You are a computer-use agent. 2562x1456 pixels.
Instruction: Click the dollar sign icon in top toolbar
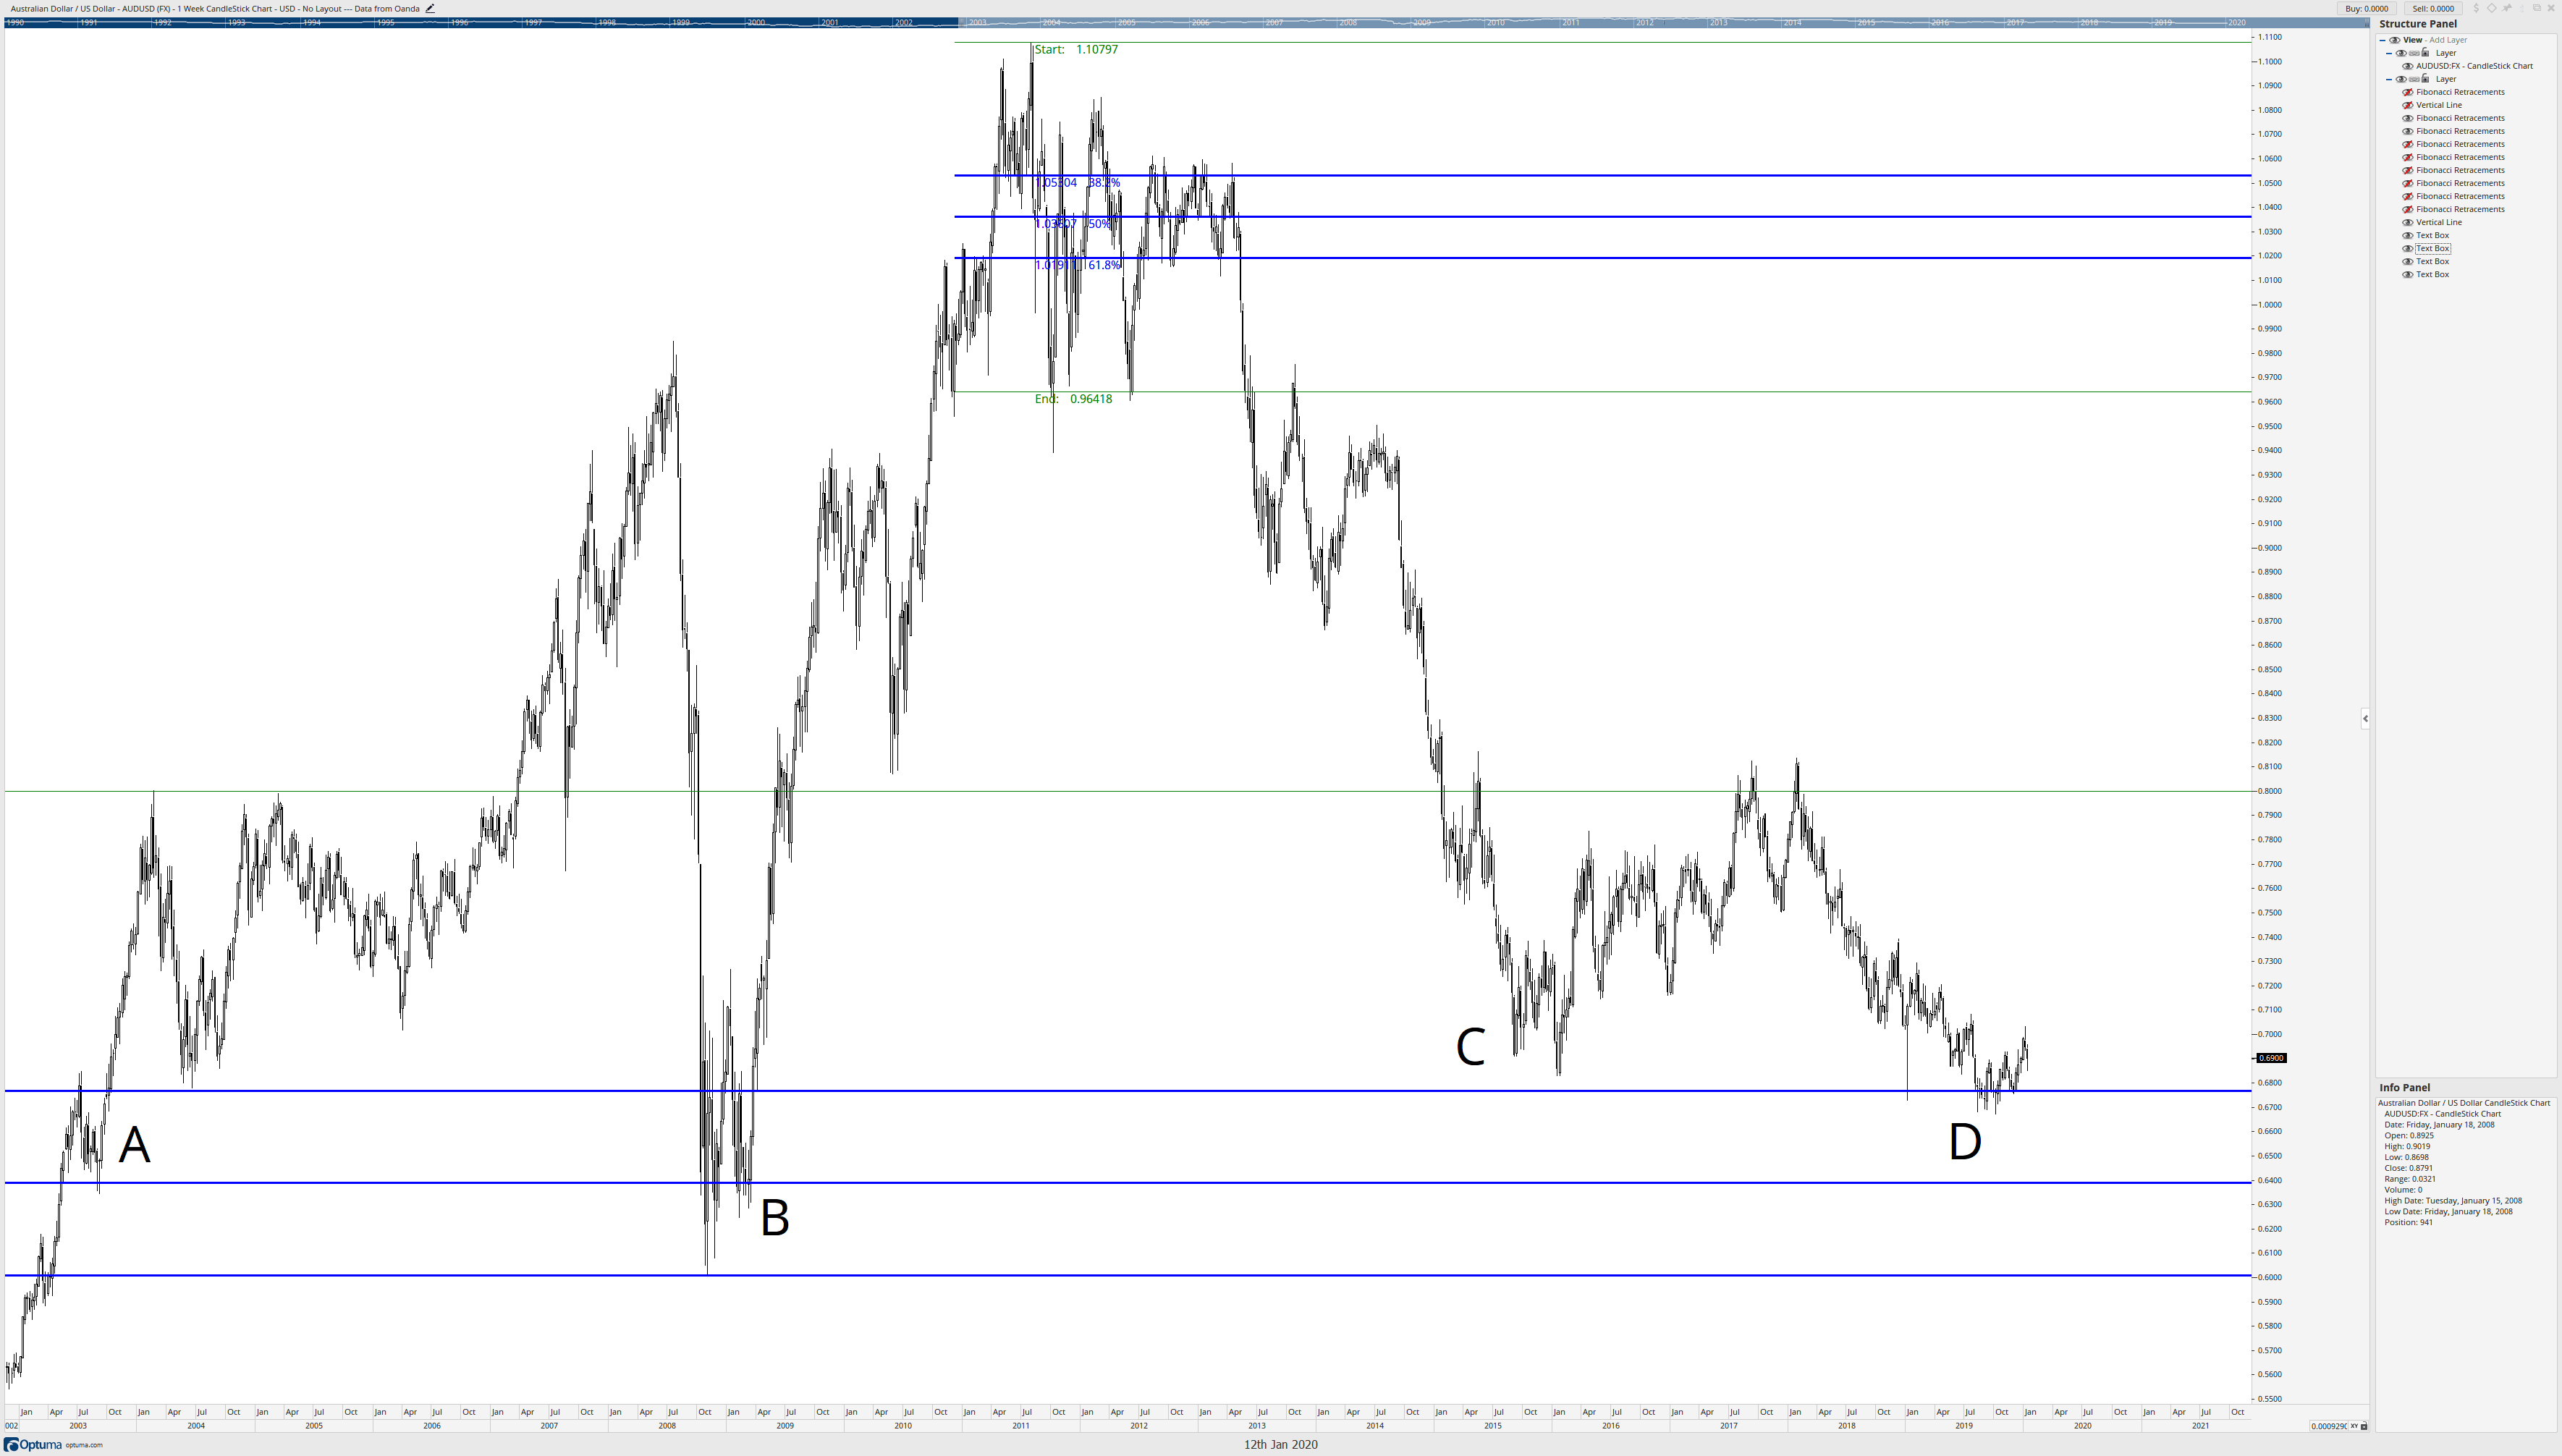(2476, 8)
